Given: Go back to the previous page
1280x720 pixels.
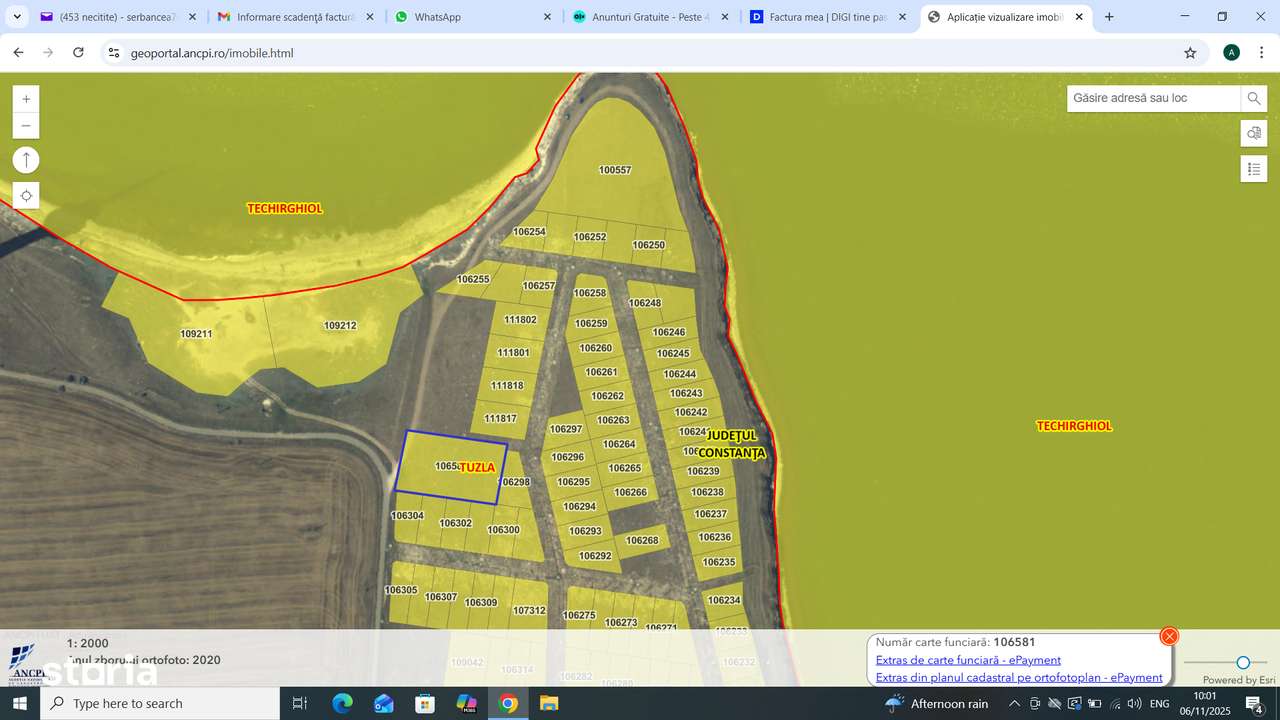Looking at the screenshot, I should coord(18,53).
